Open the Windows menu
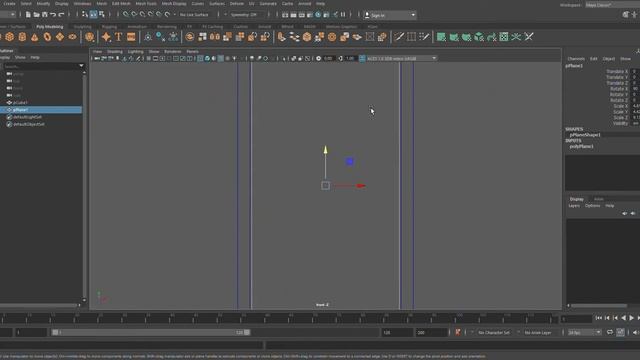Screen dimensions: 640x360 coord(82,4)
